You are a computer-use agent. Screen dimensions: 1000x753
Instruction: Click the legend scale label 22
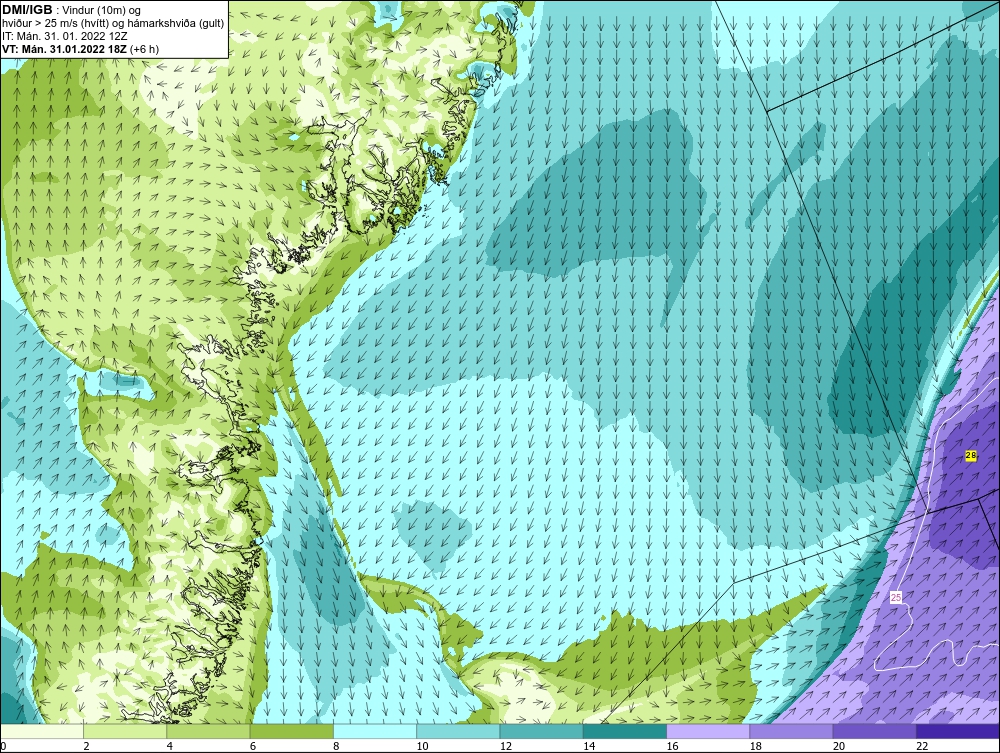[x=922, y=747]
